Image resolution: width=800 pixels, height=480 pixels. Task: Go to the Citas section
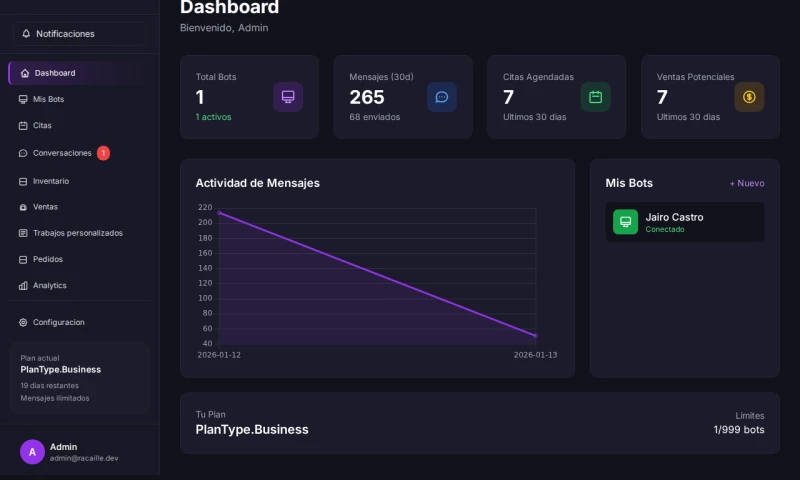coord(42,126)
